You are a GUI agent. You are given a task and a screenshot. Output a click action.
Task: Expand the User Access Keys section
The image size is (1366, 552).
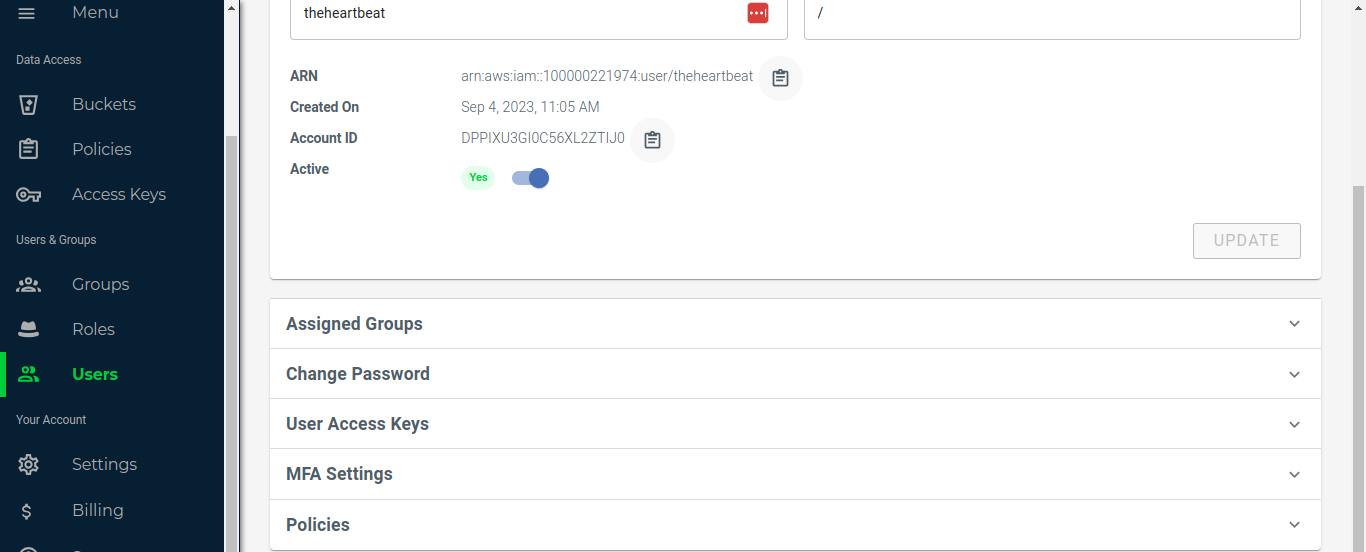(x=795, y=424)
